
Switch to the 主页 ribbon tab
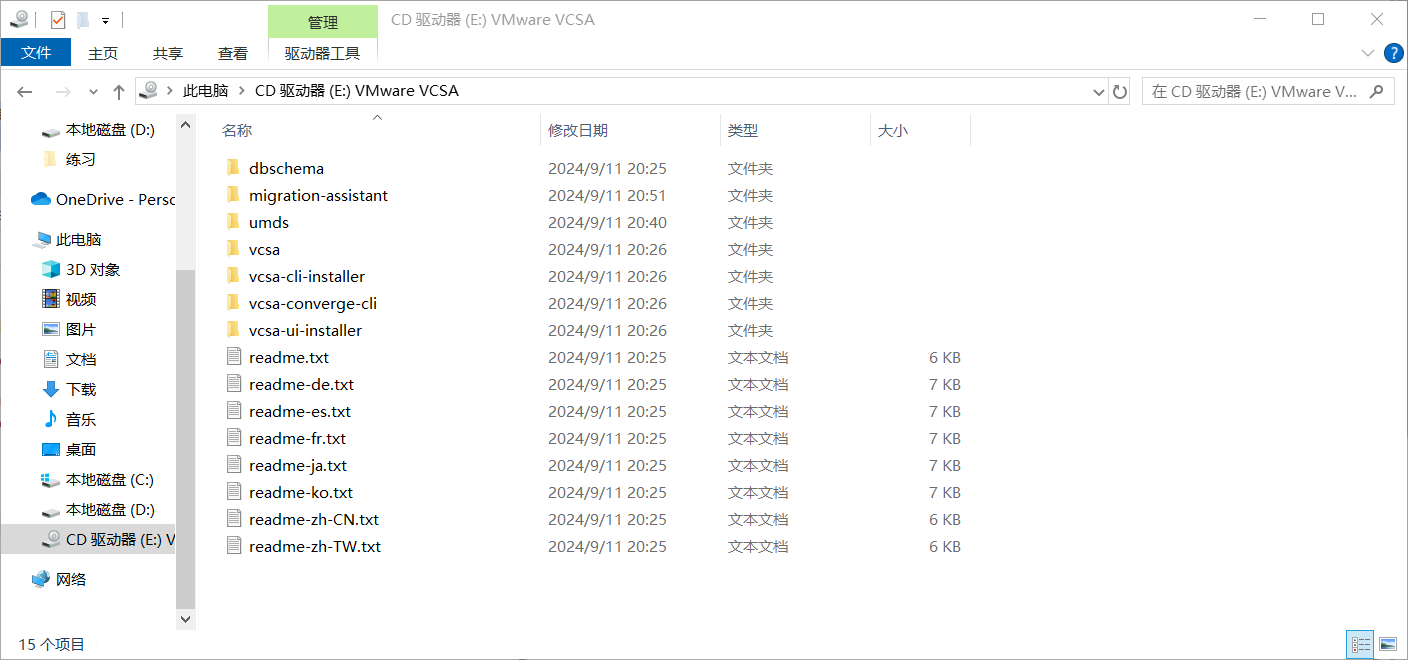point(103,53)
